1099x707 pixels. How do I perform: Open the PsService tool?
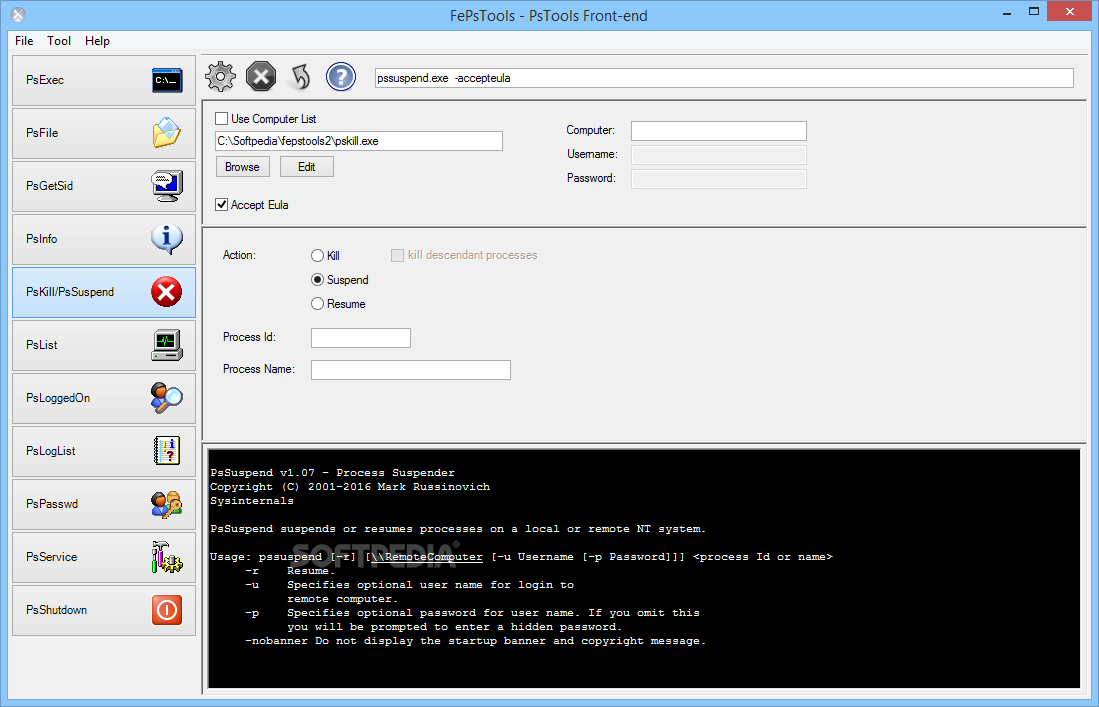pyautogui.click(x=104, y=557)
